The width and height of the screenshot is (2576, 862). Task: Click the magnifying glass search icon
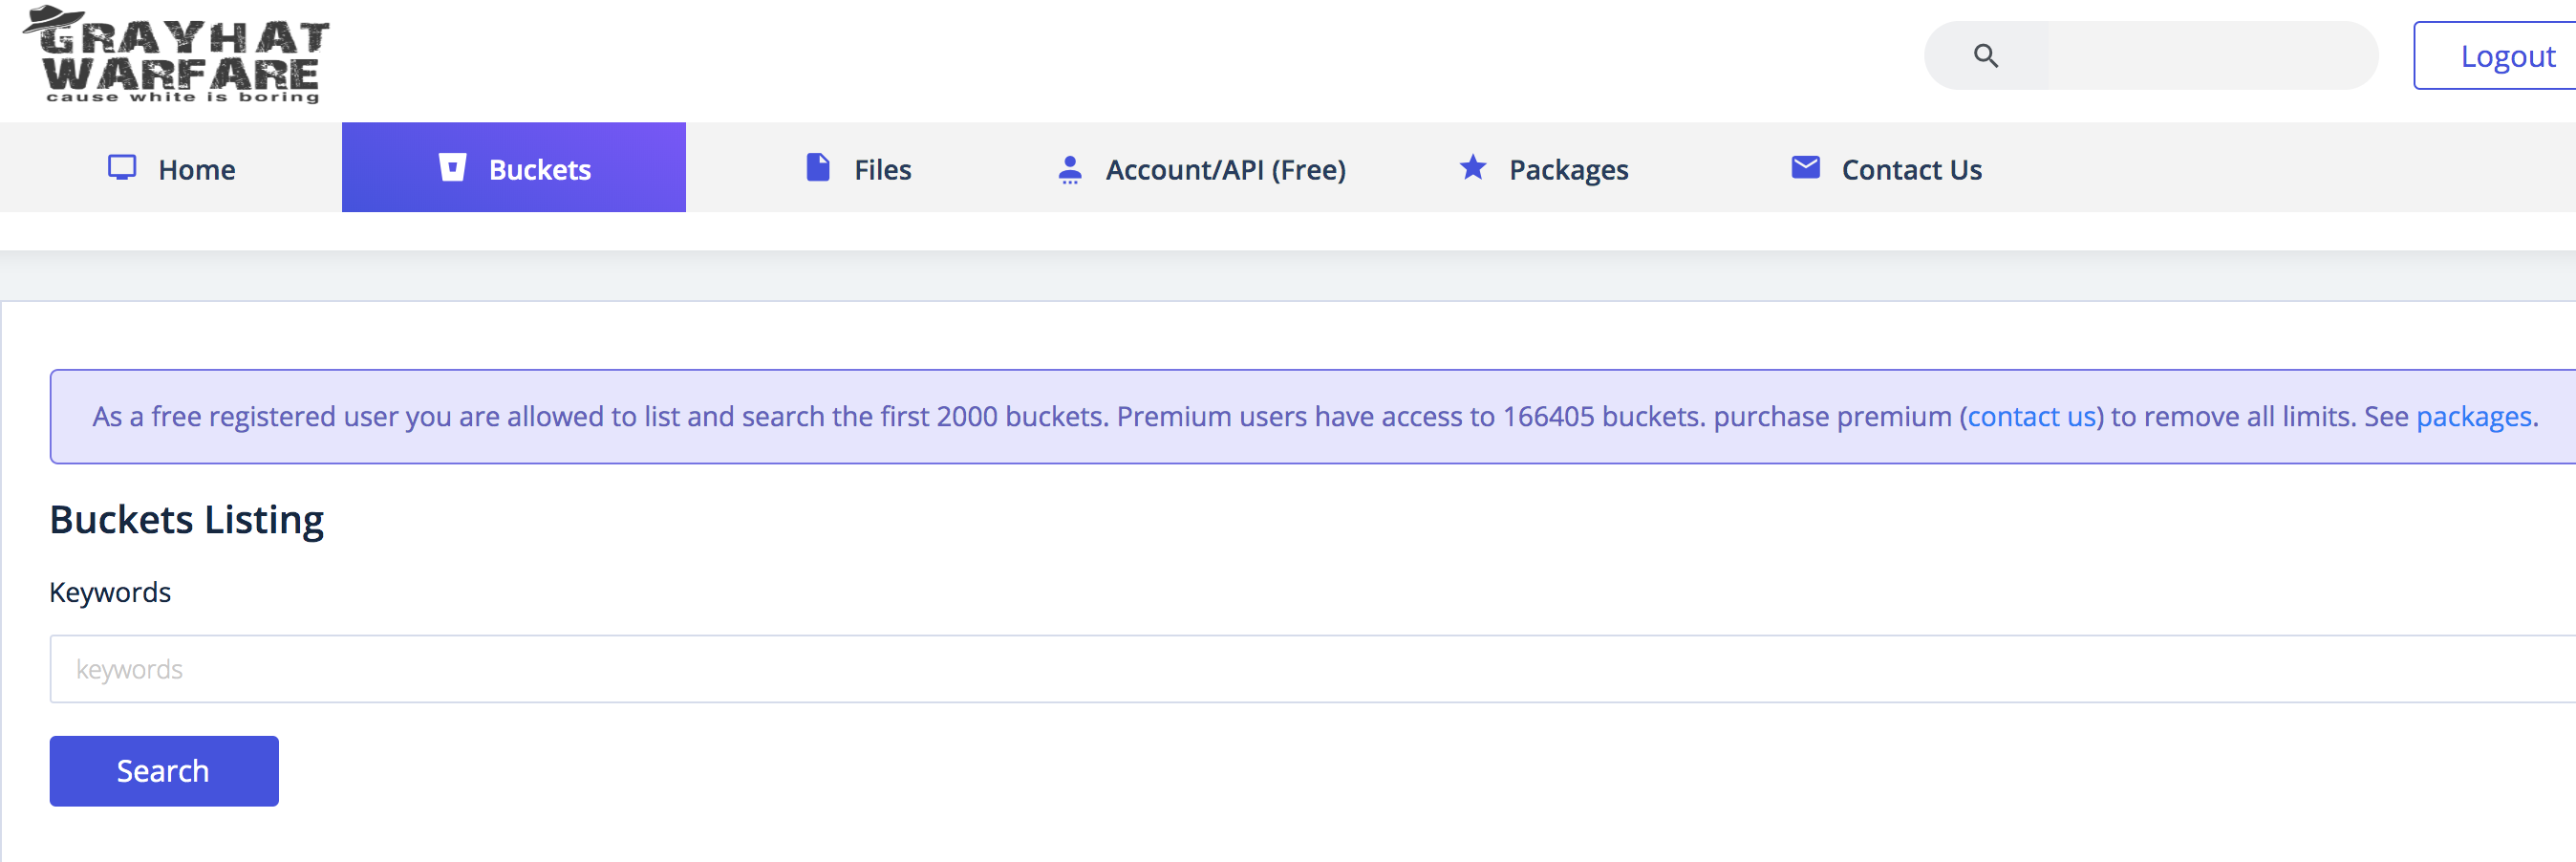(x=1985, y=56)
